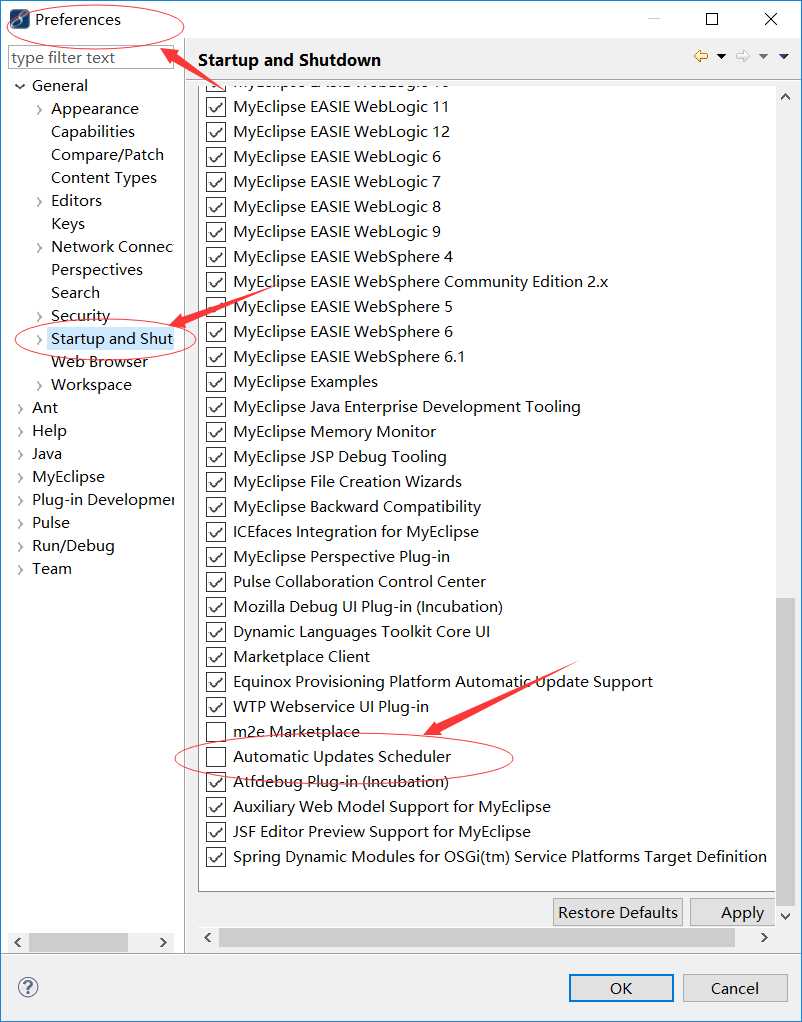This screenshot has width=802, height=1022.
Task: Expand the MyEclipse preferences node
Action: 20,478
